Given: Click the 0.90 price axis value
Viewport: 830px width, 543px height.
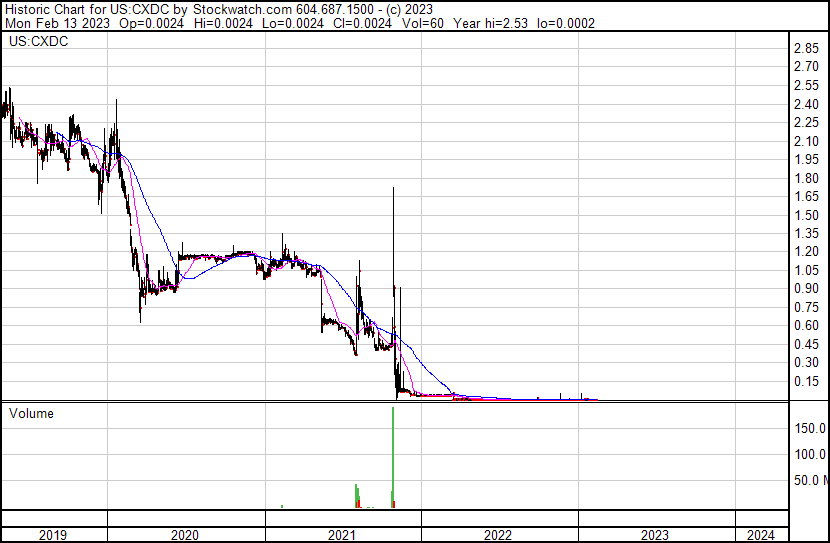Looking at the screenshot, I should (807, 288).
